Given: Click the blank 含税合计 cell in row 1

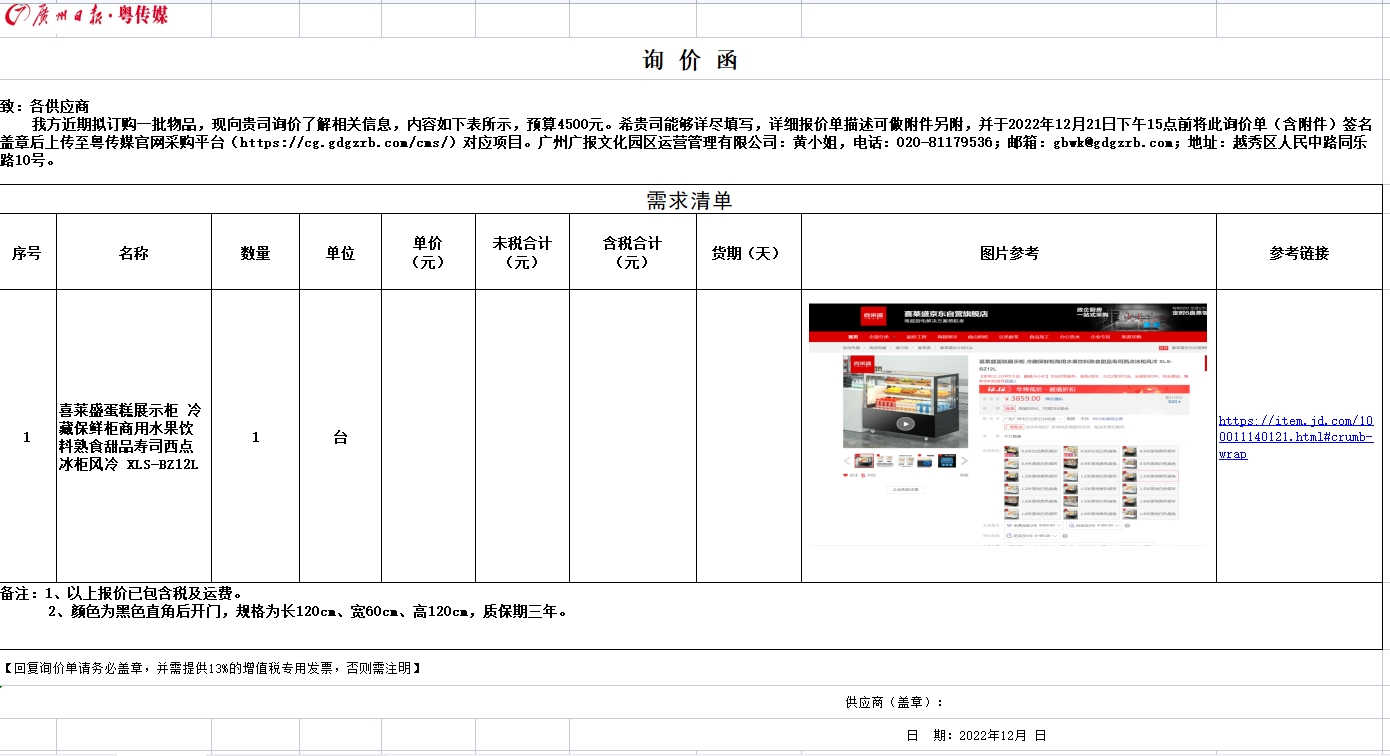Looking at the screenshot, I should (x=632, y=437).
